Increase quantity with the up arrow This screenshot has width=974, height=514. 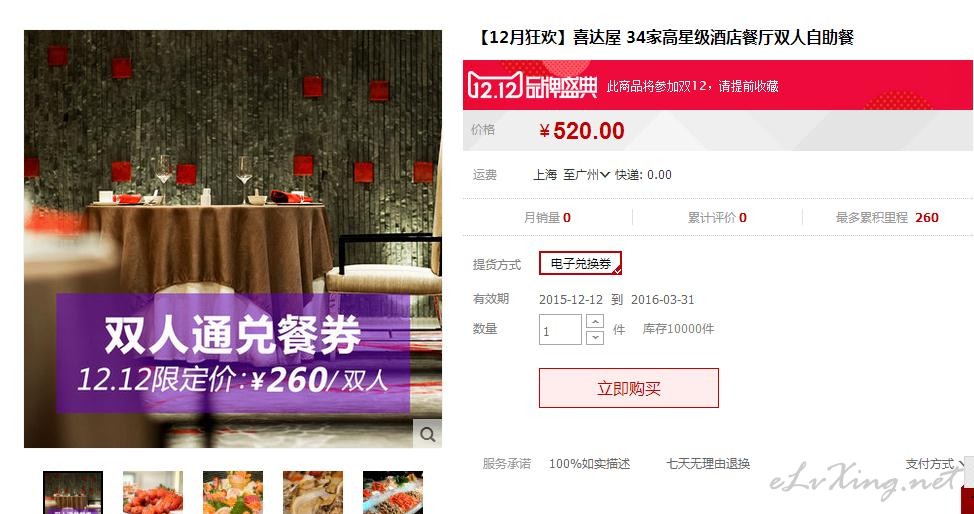pos(595,322)
